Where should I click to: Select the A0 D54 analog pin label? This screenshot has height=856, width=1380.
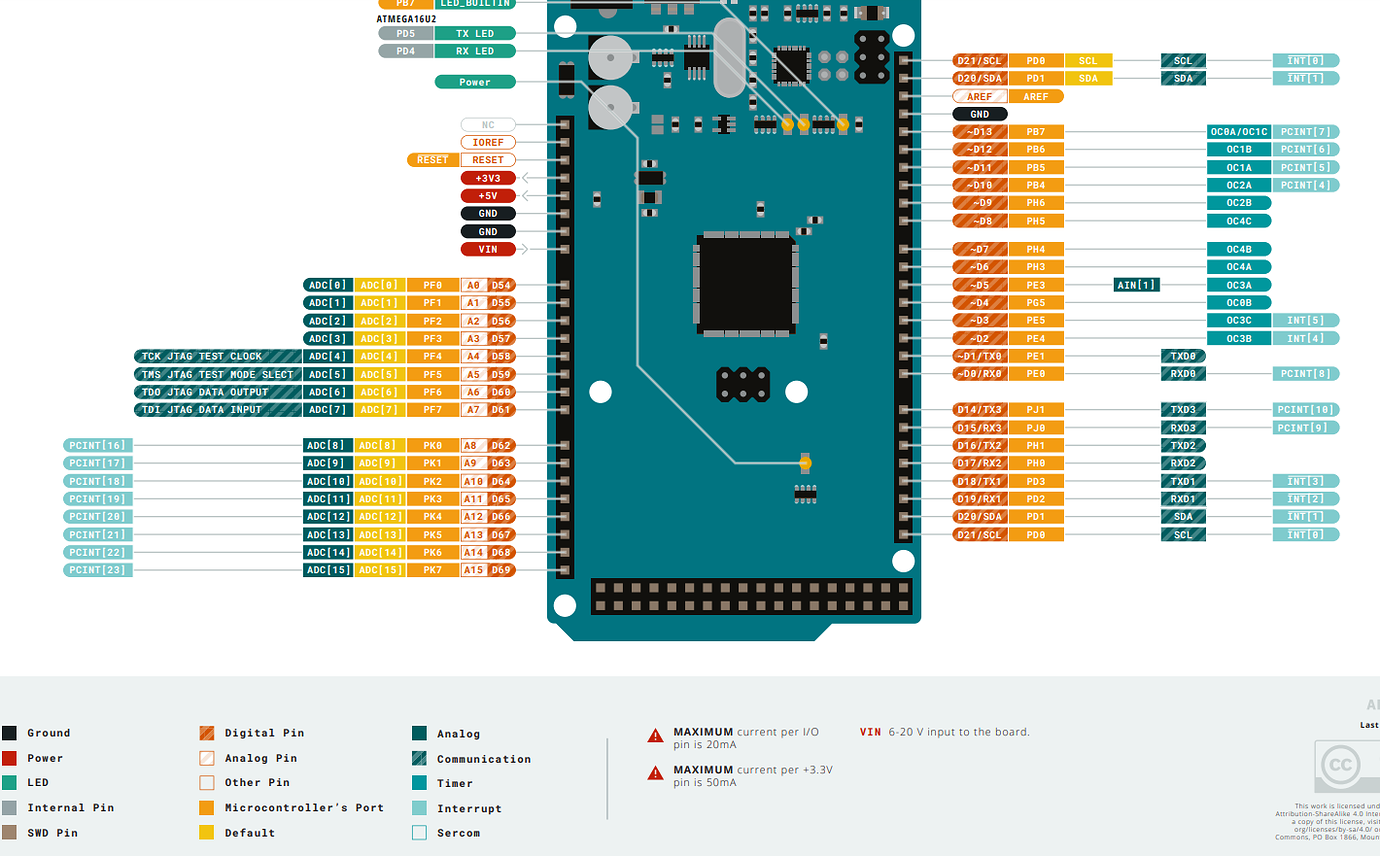pyautogui.click(x=487, y=284)
